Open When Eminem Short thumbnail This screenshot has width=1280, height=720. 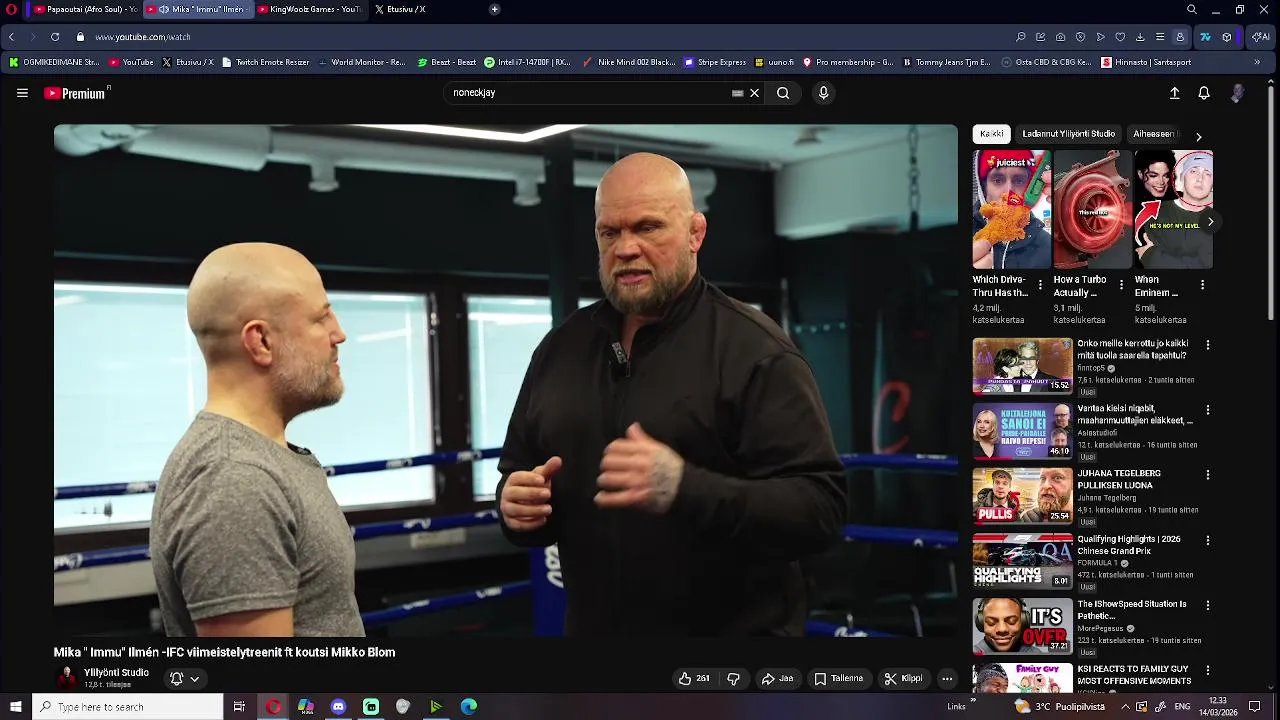pos(1174,209)
